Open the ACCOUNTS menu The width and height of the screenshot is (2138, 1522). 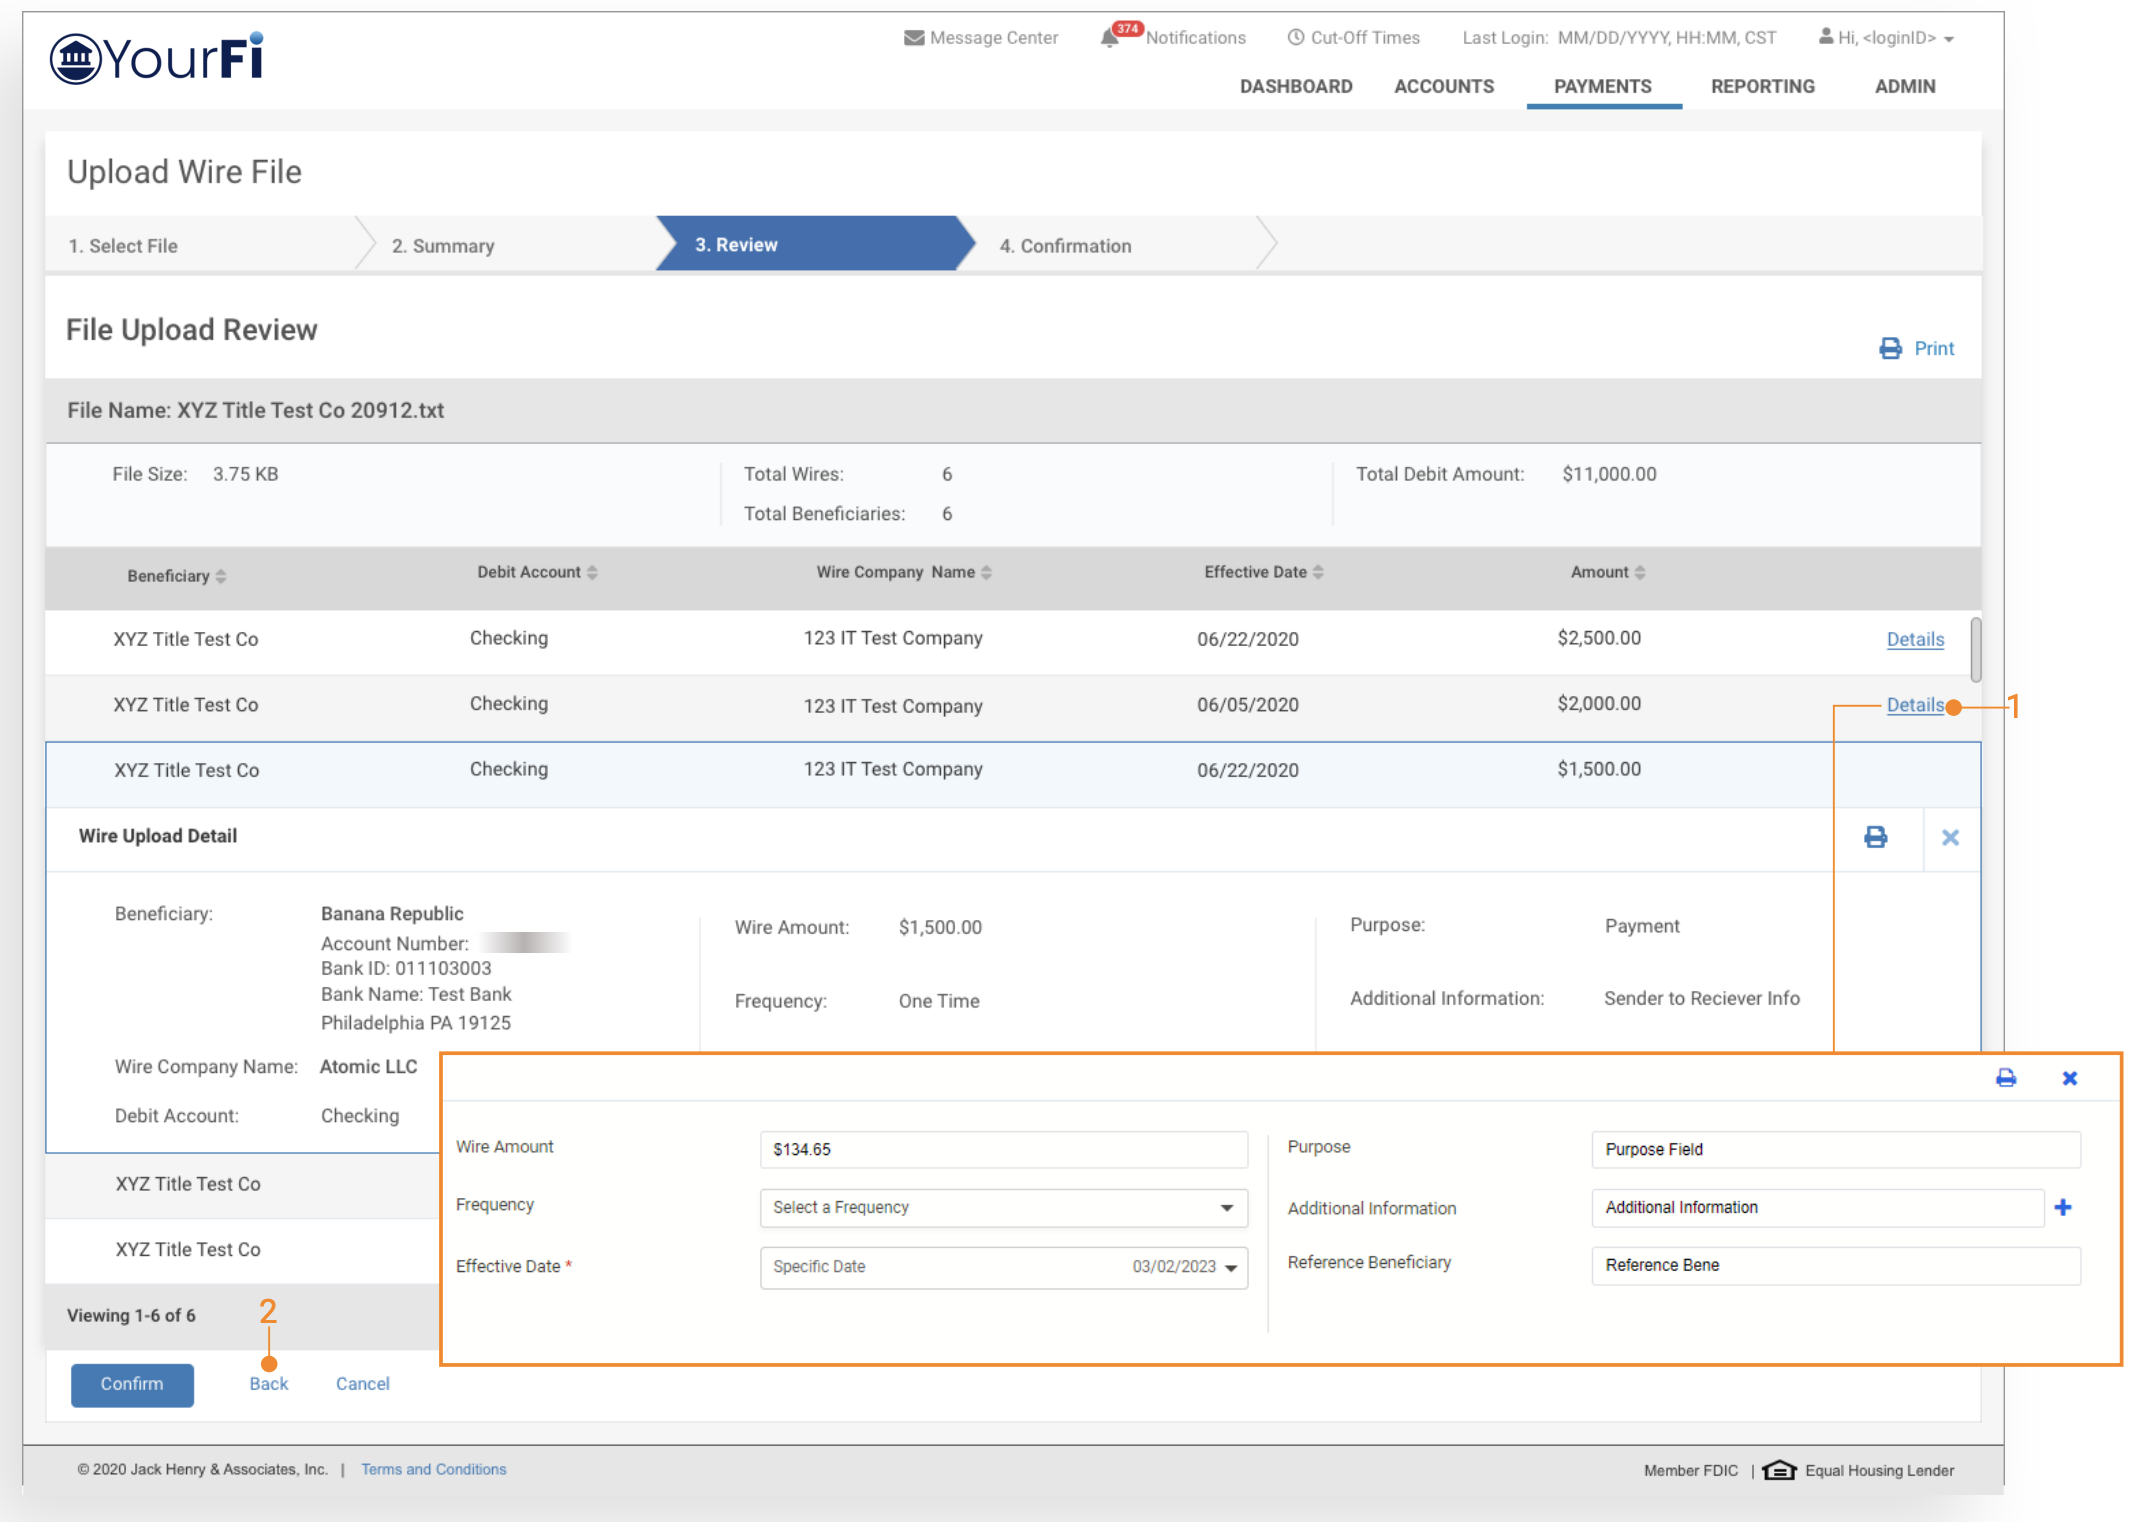point(1443,86)
